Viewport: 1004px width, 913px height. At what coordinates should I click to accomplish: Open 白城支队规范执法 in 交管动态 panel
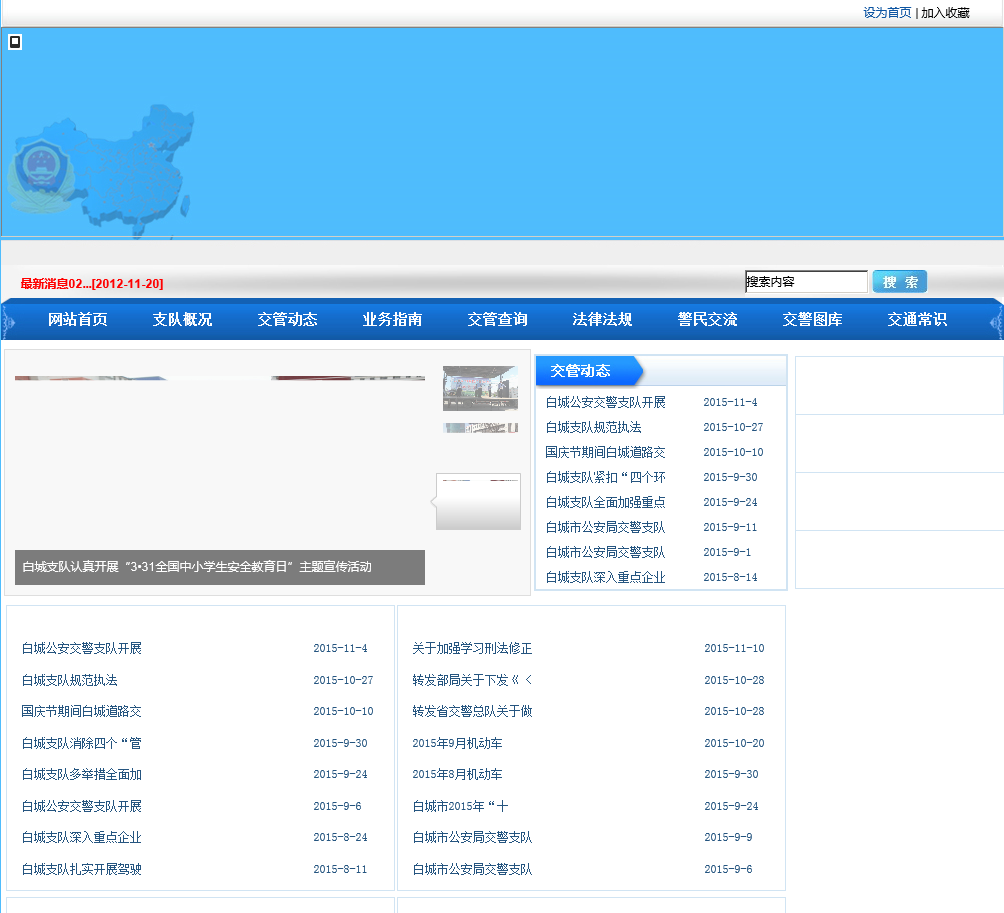point(594,427)
